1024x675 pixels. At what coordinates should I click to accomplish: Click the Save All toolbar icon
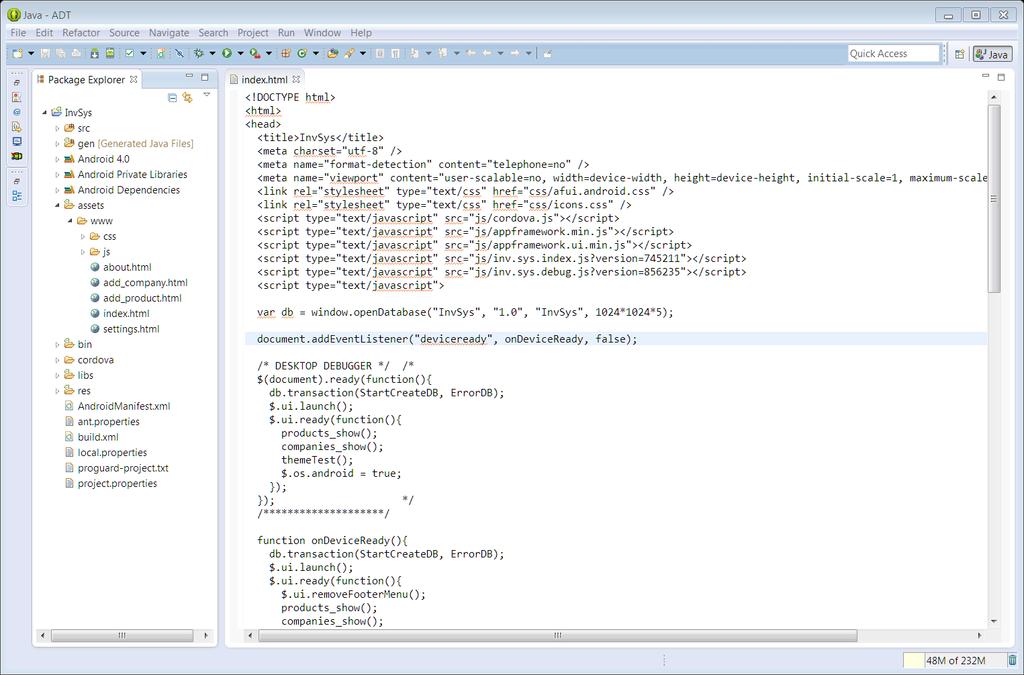tap(61, 54)
